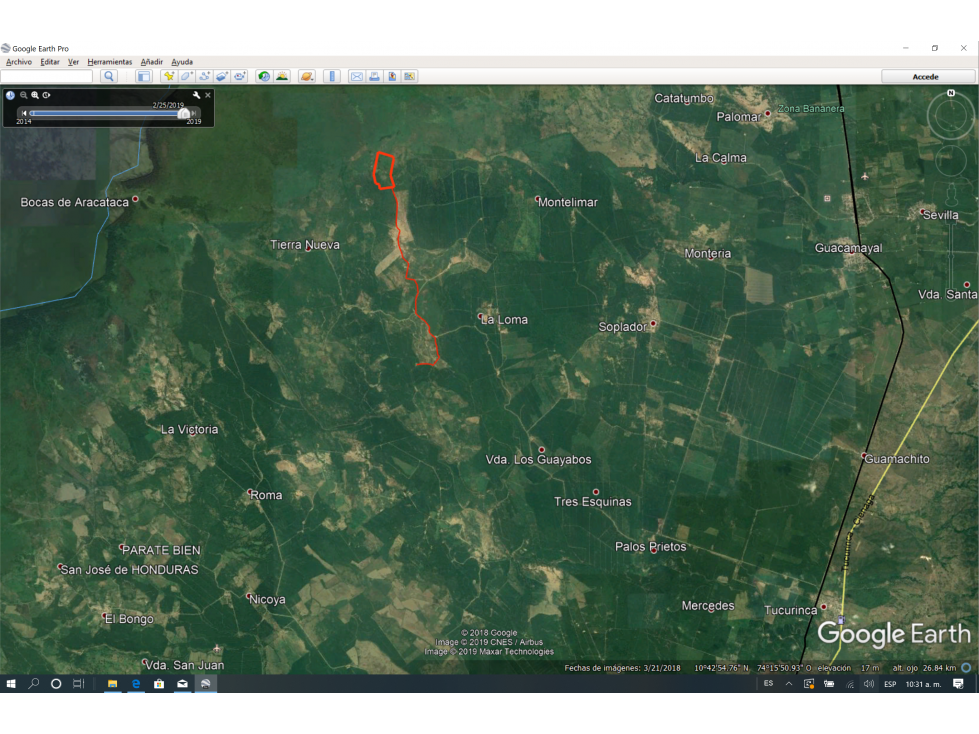This screenshot has width=979, height=734.
Task: Click the Guacamayal town label
Action: (x=849, y=248)
